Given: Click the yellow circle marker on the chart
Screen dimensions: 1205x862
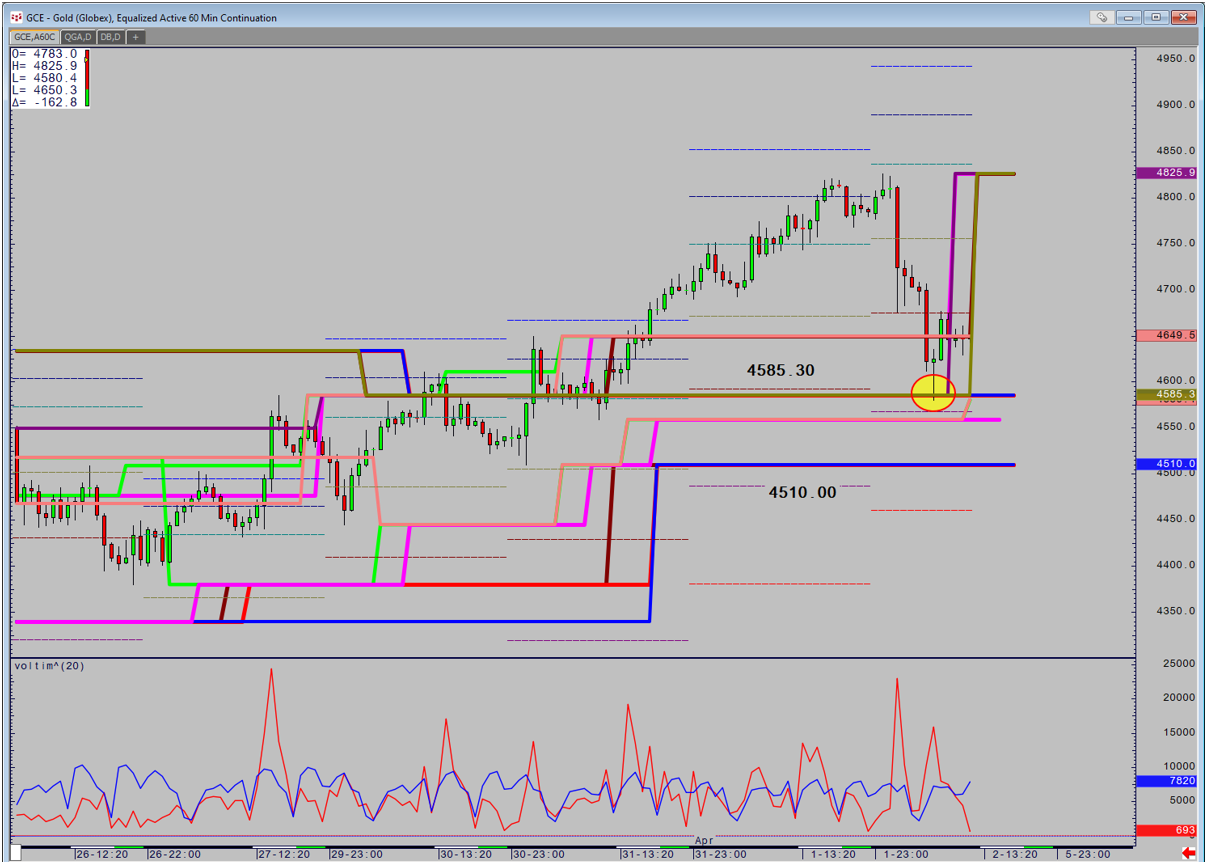Looking at the screenshot, I should click(x=933, y=392).
